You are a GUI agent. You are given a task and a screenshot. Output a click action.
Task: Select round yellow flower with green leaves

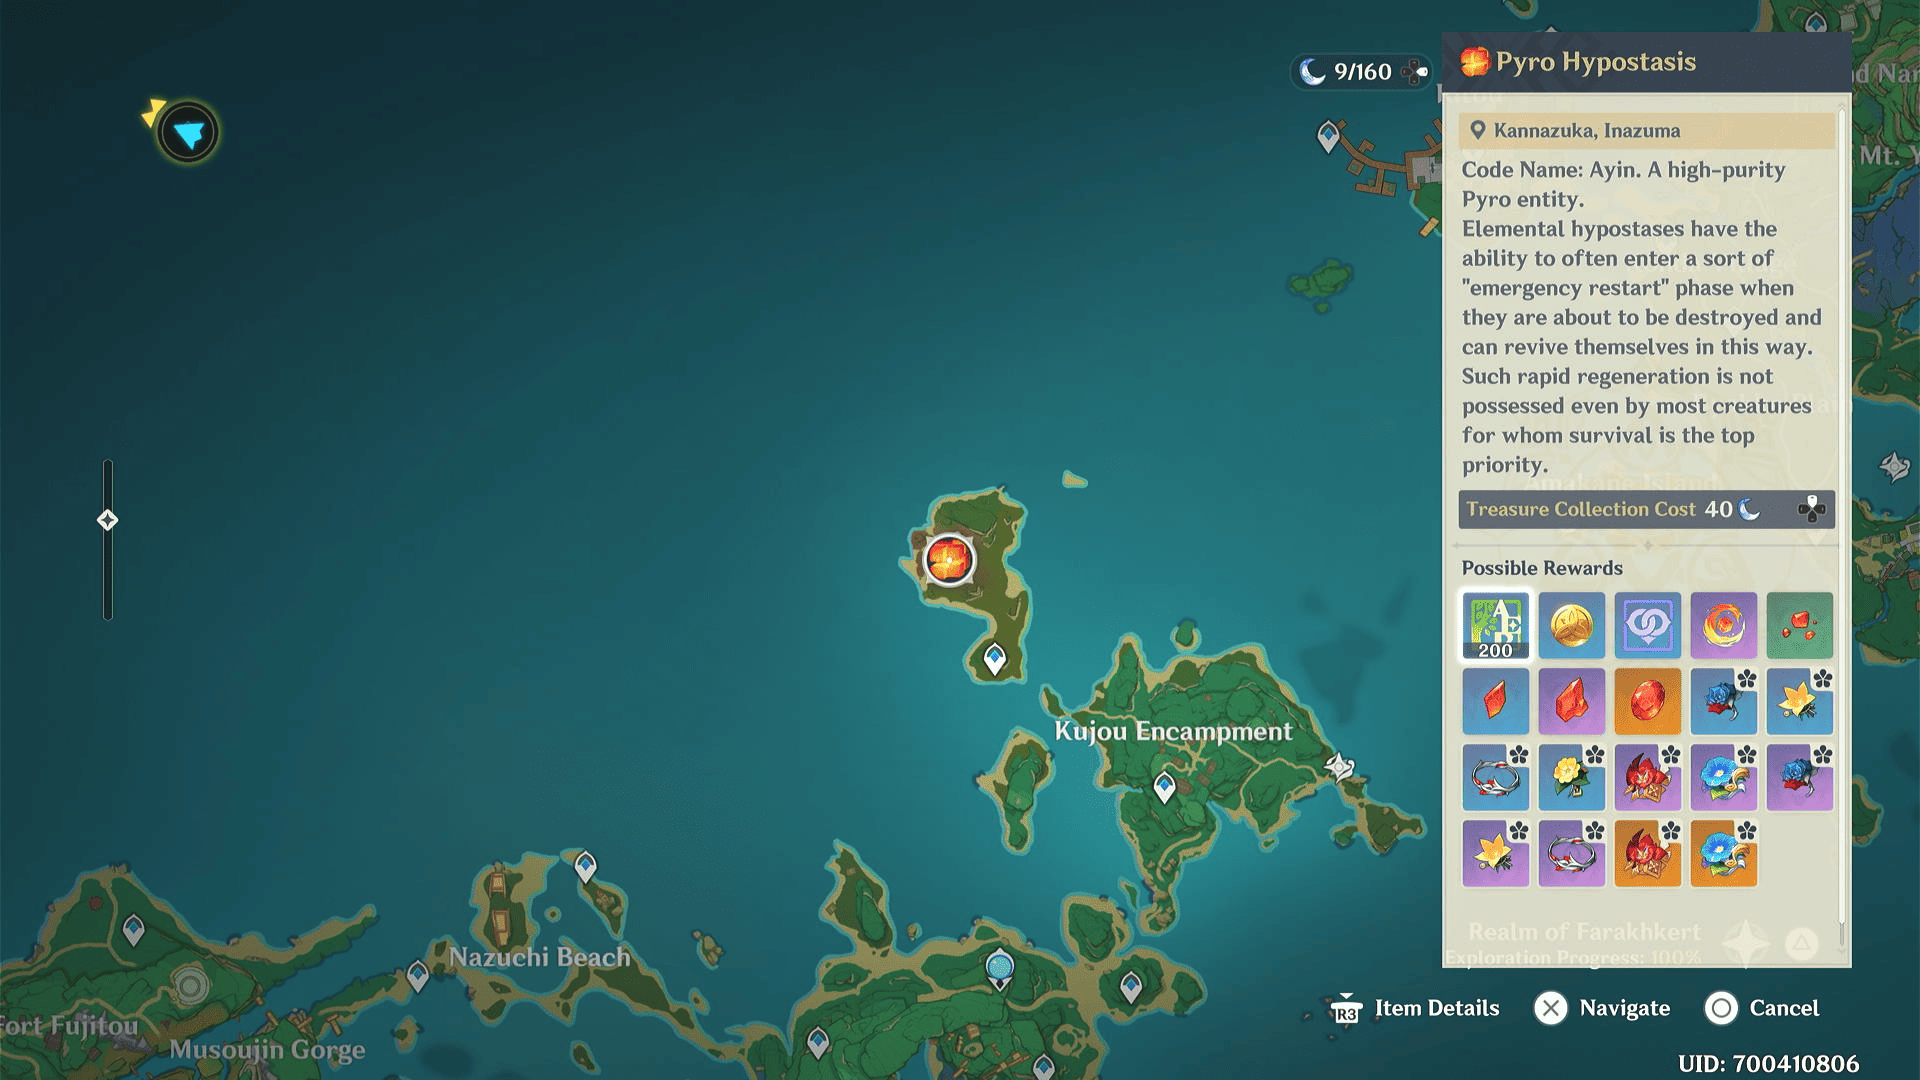click(1572, 778)
